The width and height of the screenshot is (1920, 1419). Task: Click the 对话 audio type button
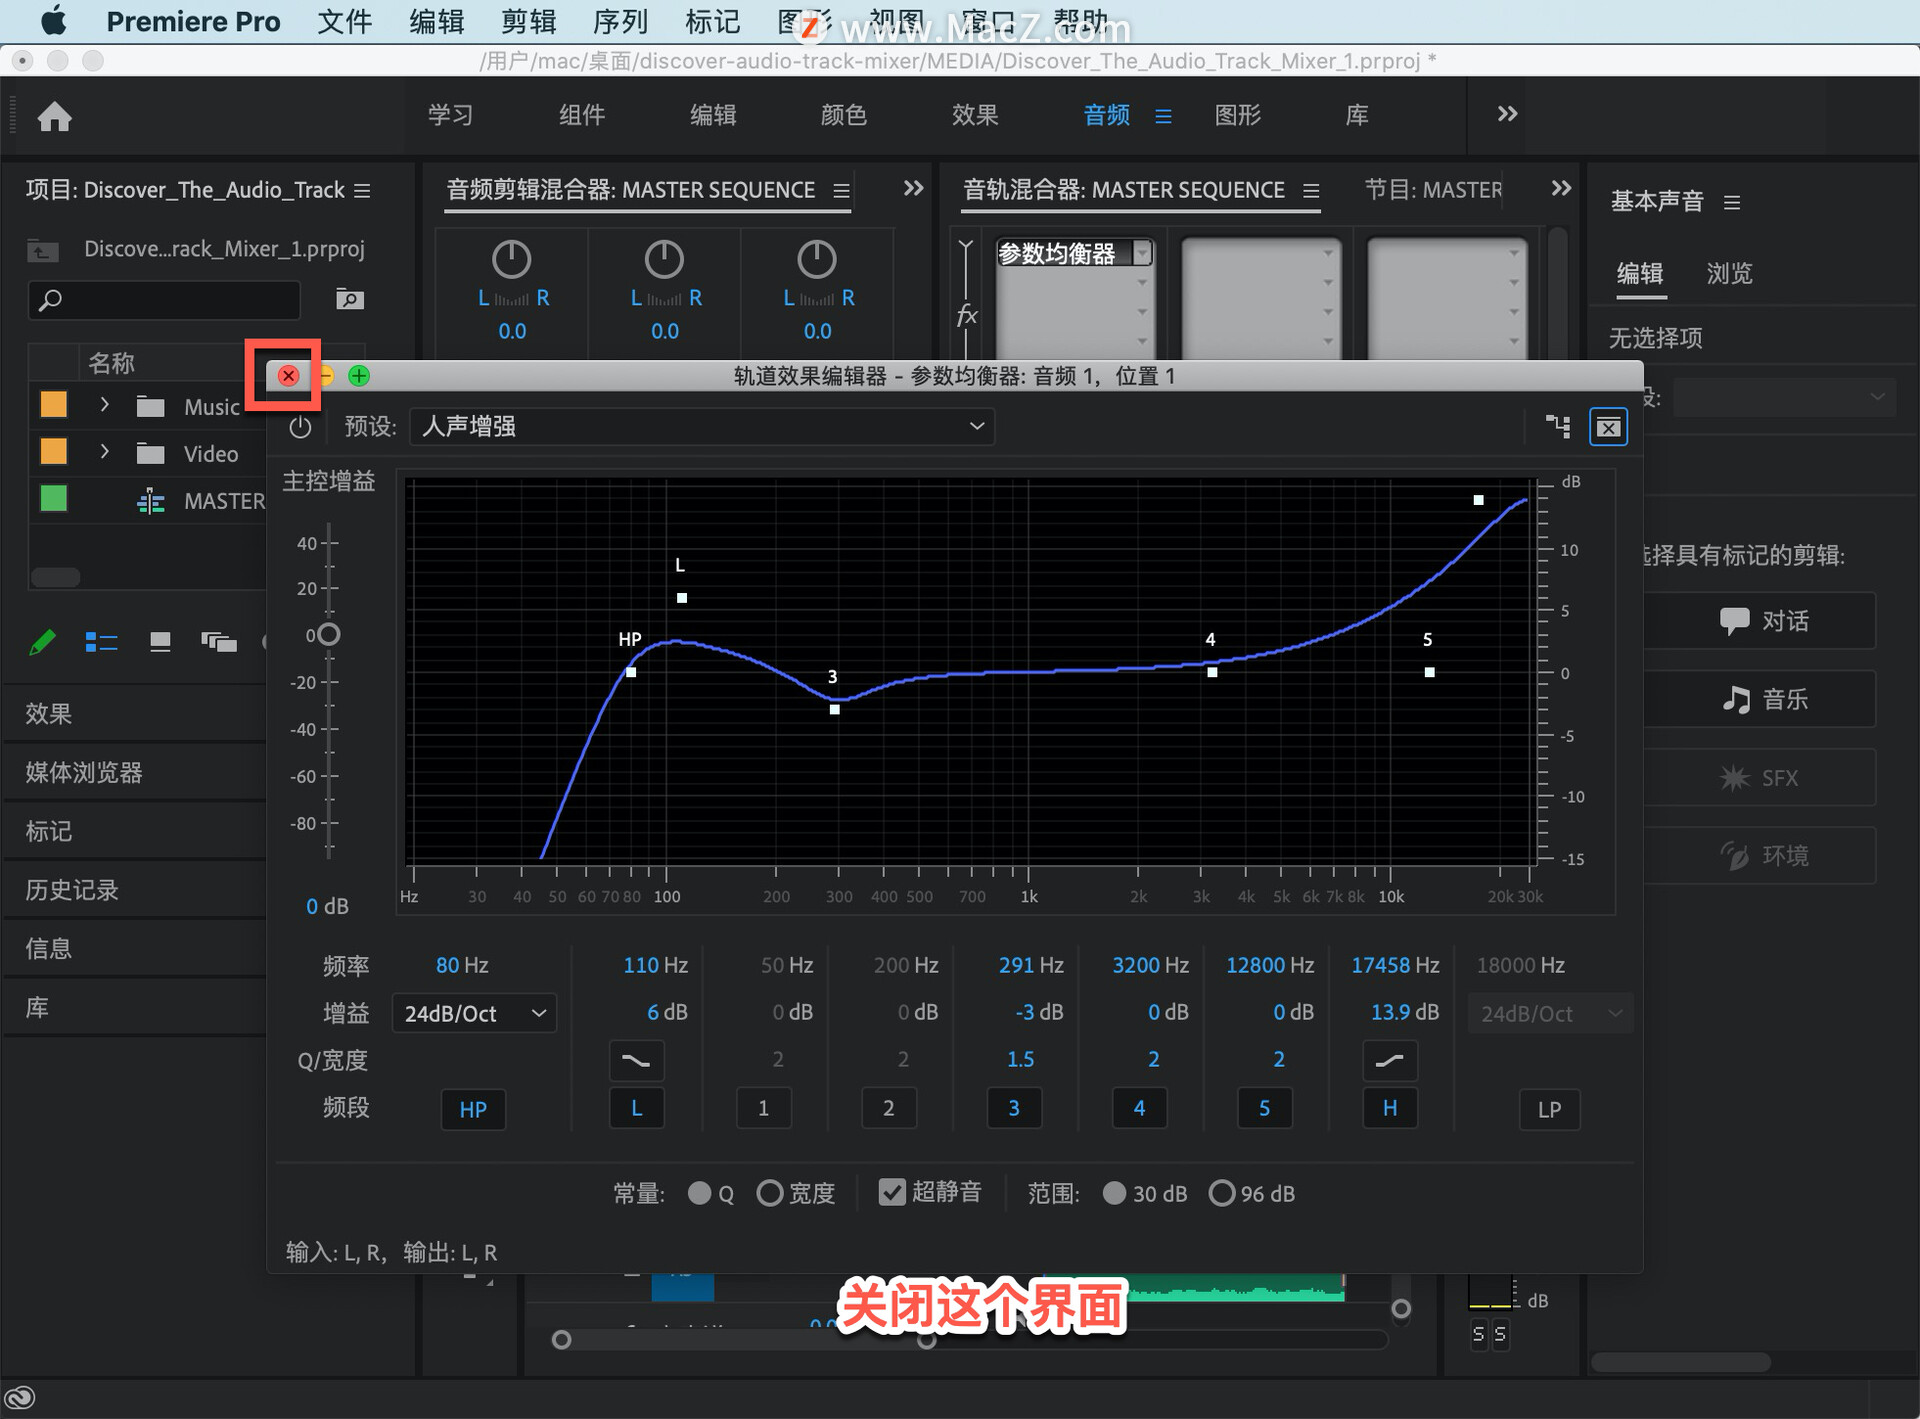[x=1764, y=621]
